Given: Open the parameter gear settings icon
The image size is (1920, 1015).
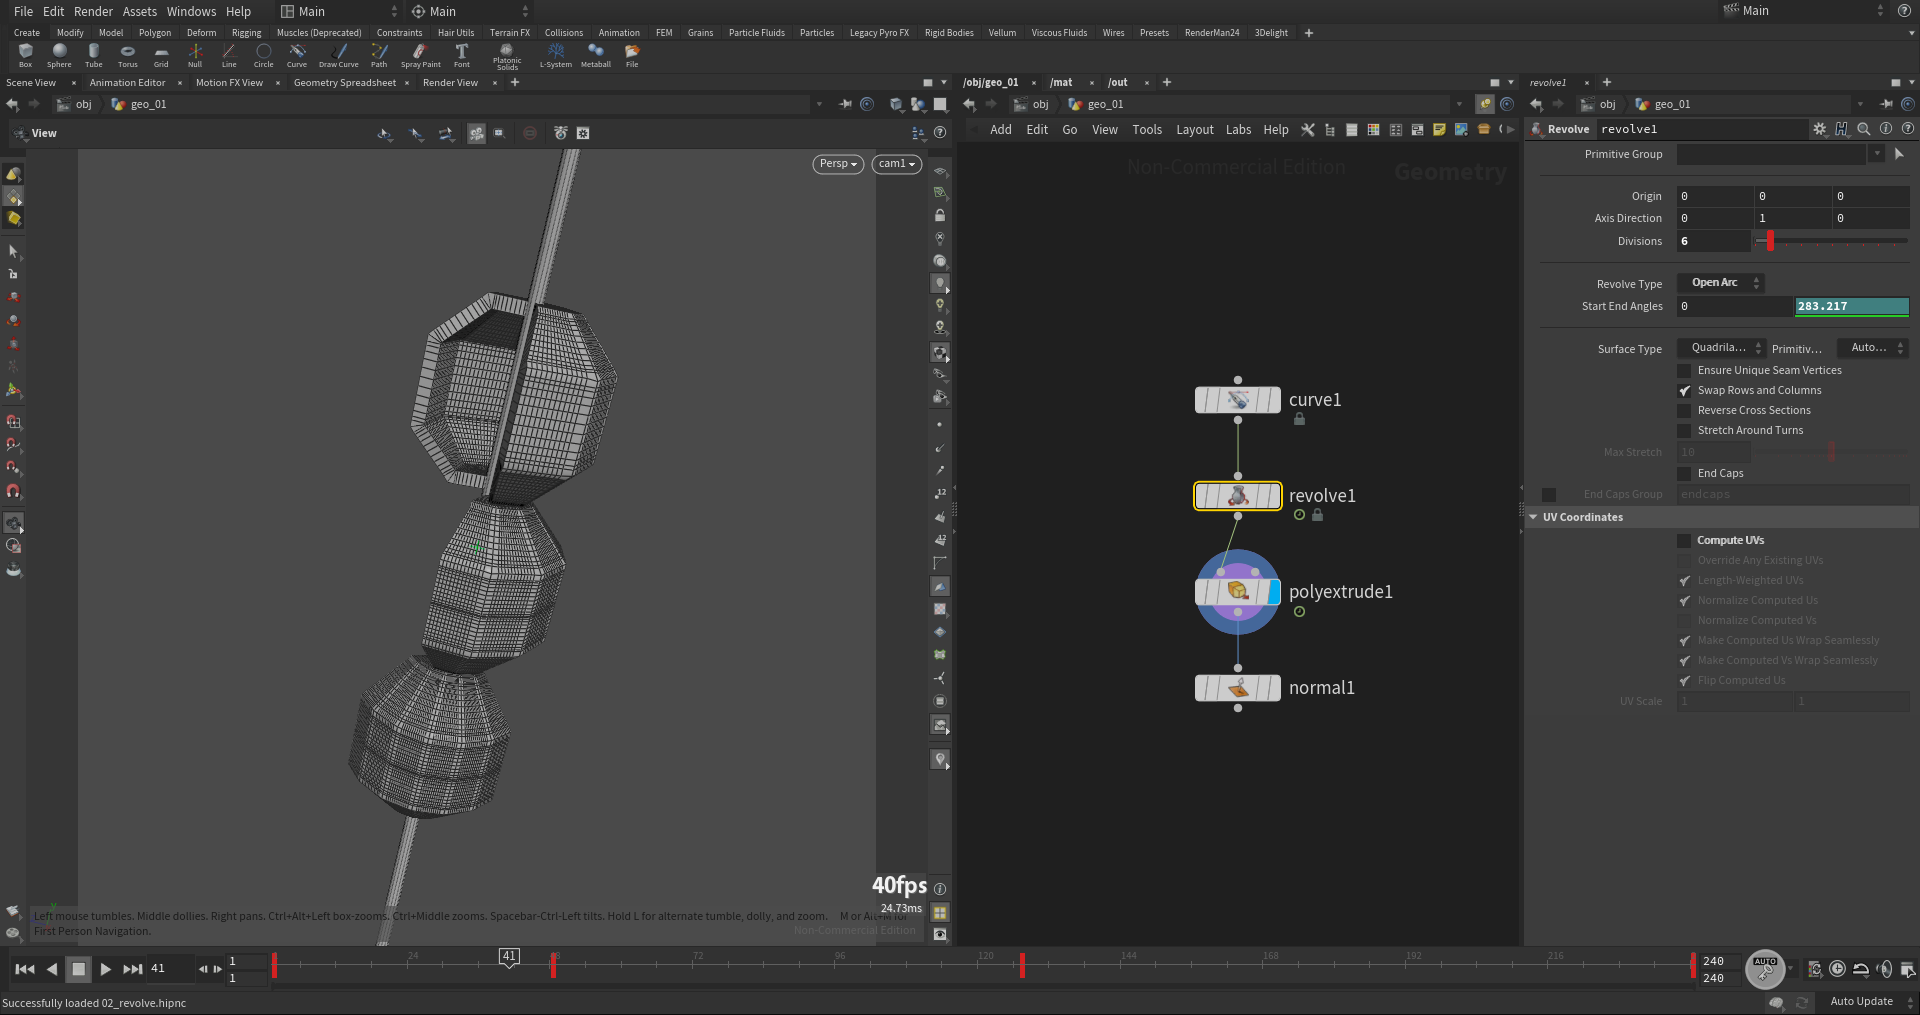Looking at the screenshot, I should [x=1819, y=129].
